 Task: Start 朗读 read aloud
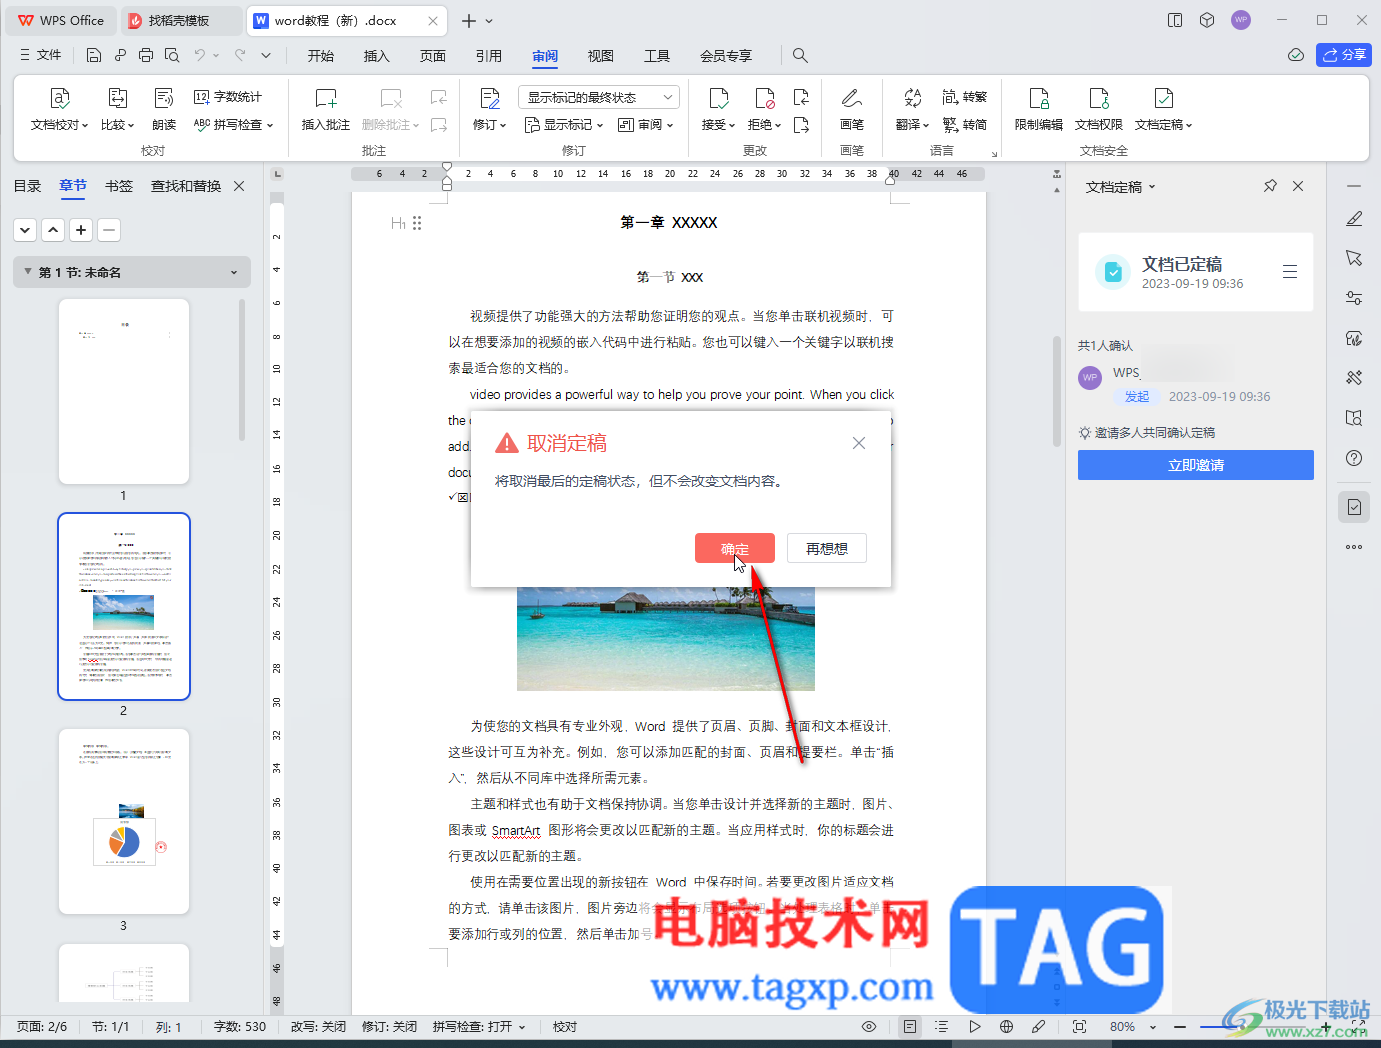(164, 110)
